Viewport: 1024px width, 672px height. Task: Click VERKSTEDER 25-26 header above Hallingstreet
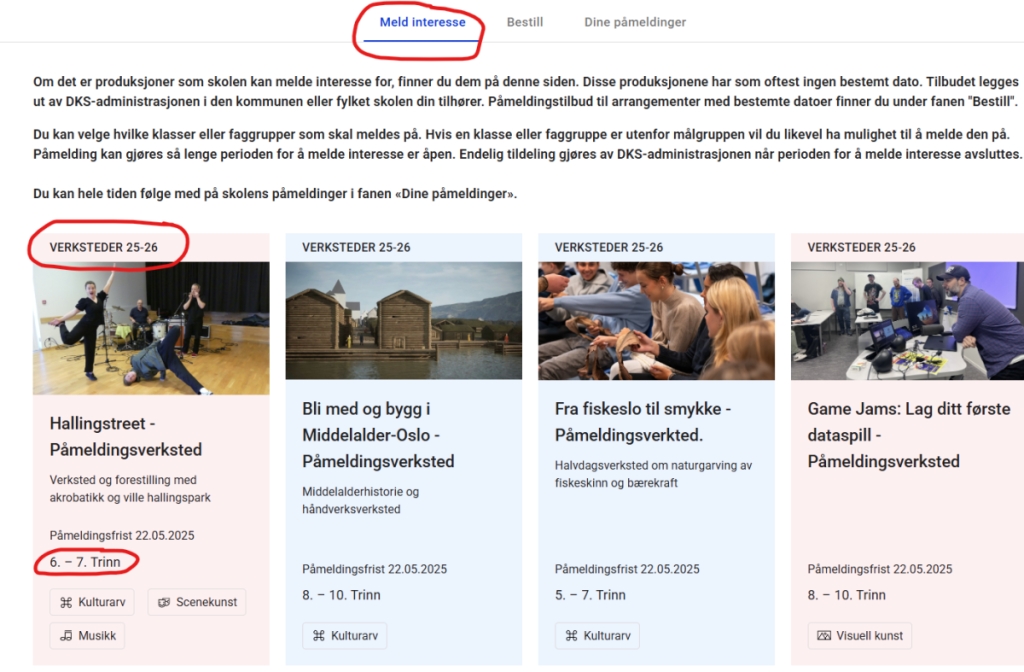(104, 248)
